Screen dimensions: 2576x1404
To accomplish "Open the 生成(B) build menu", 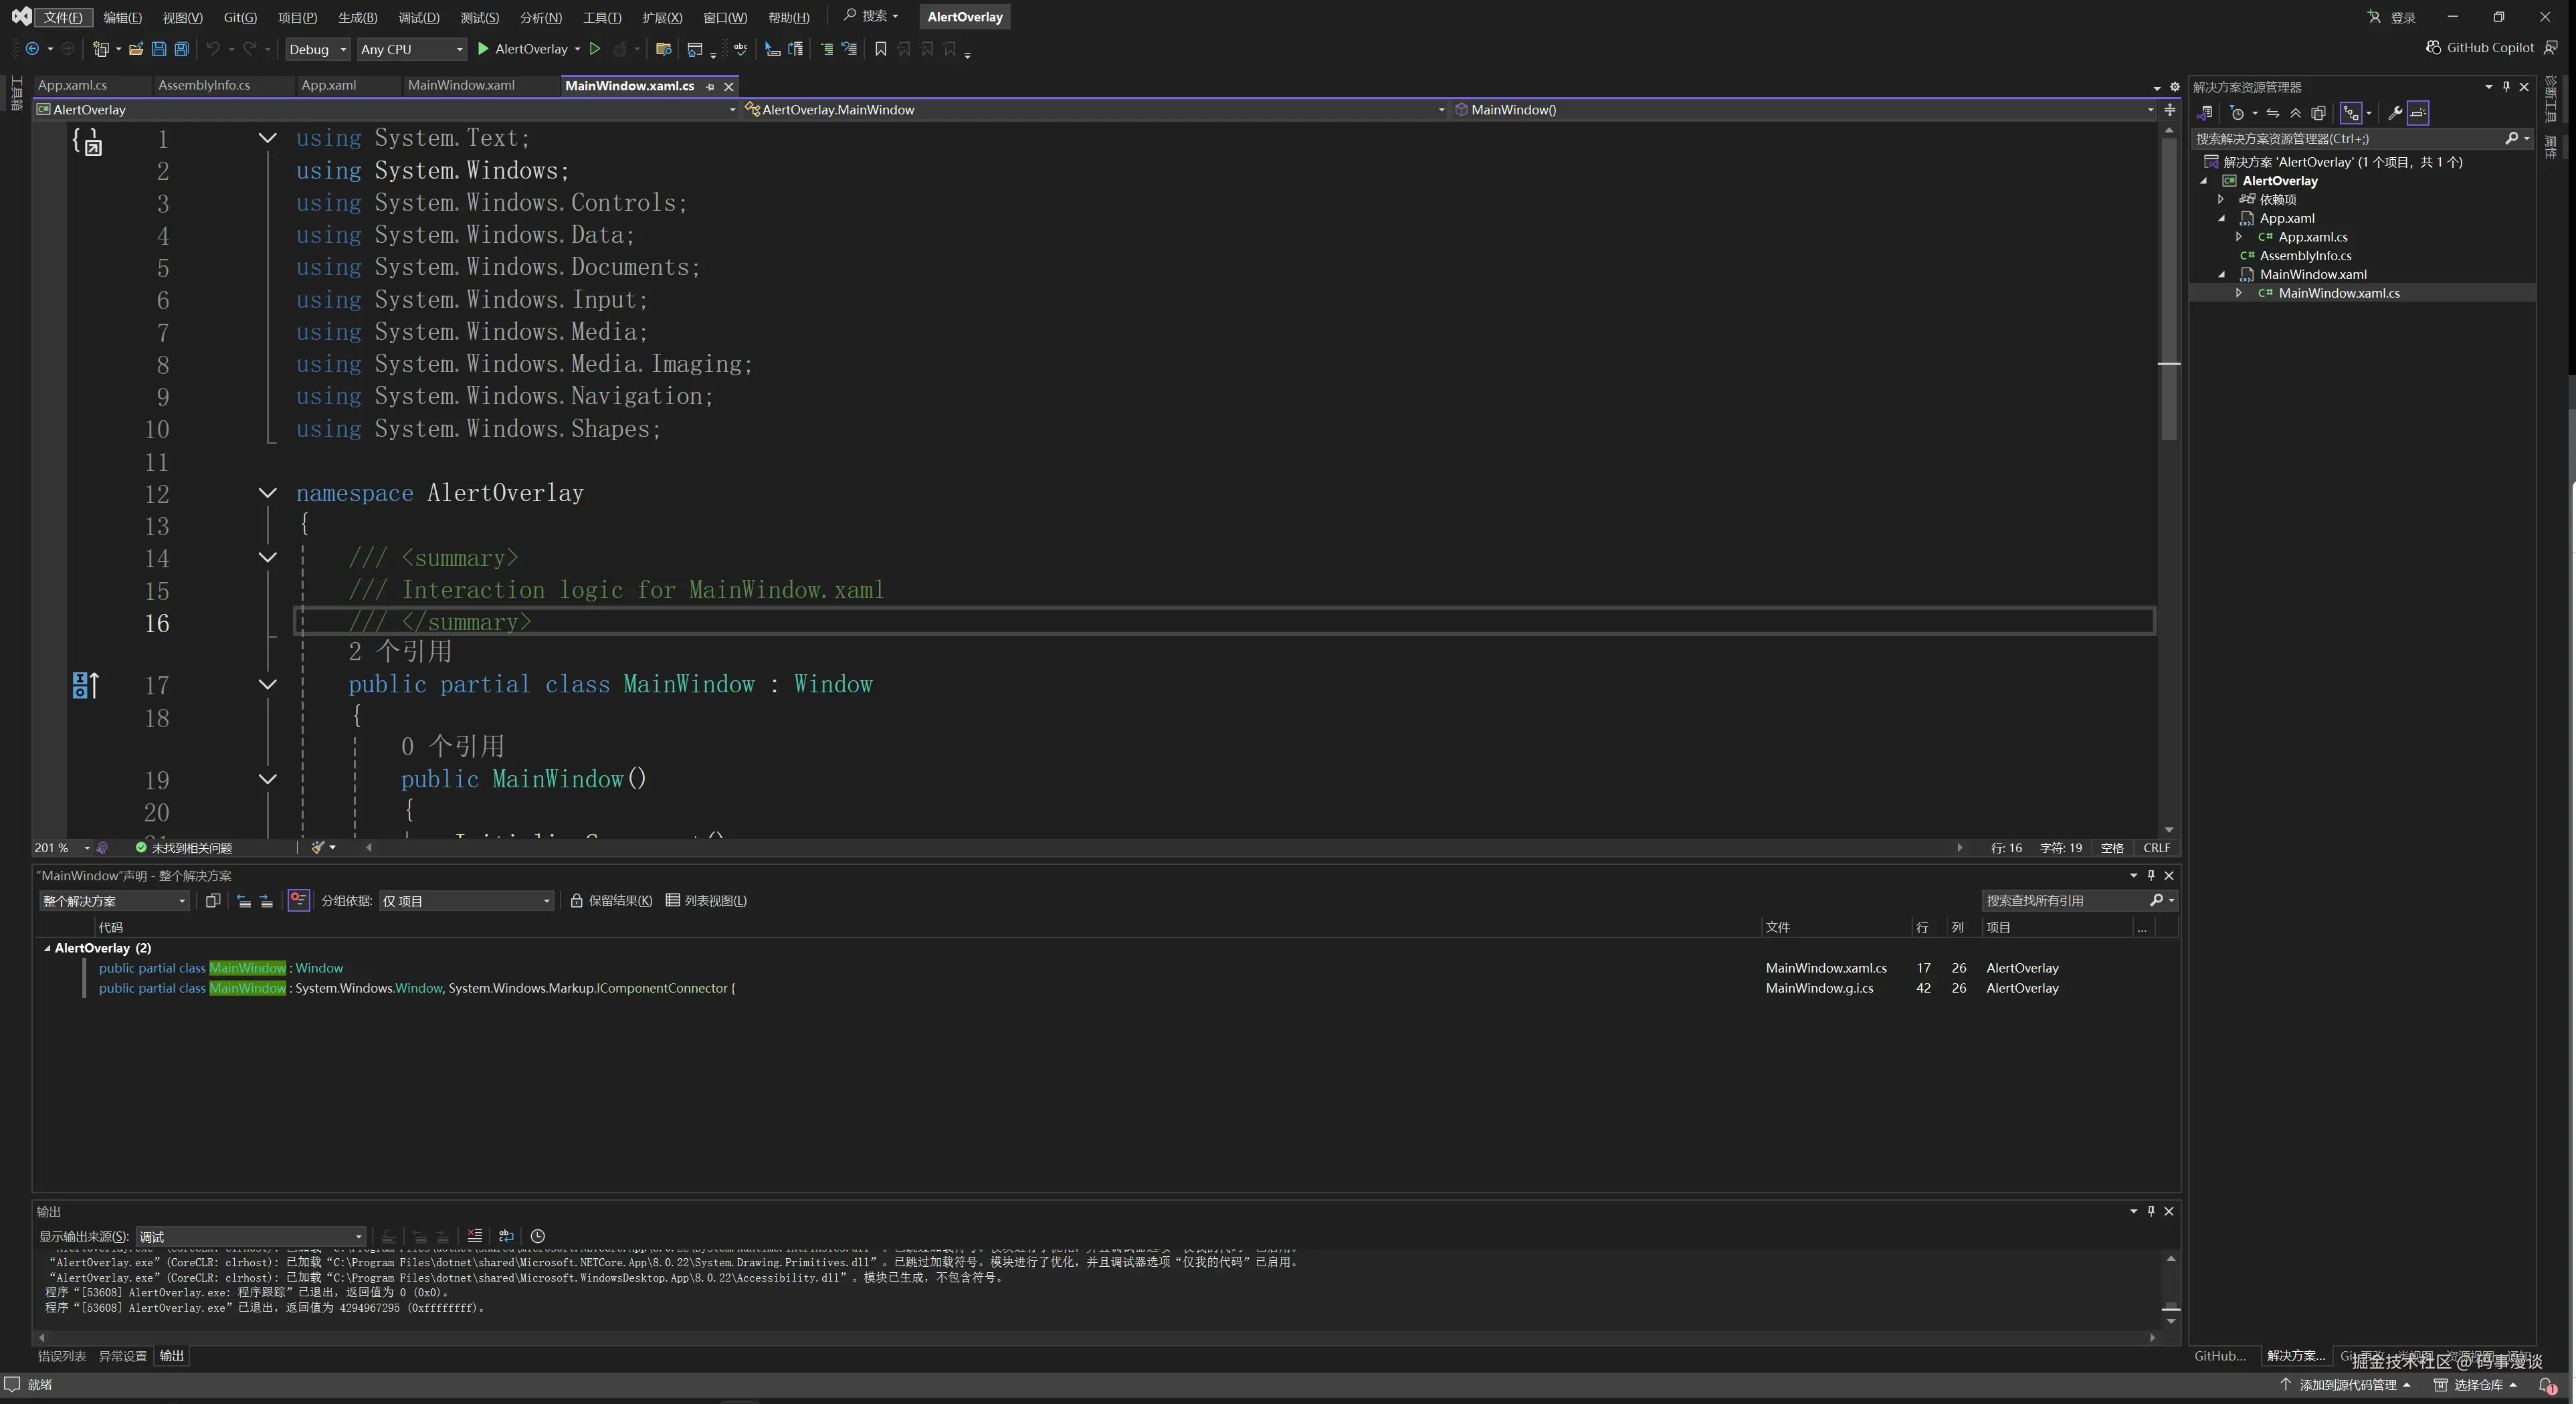I will click(357, 17).
